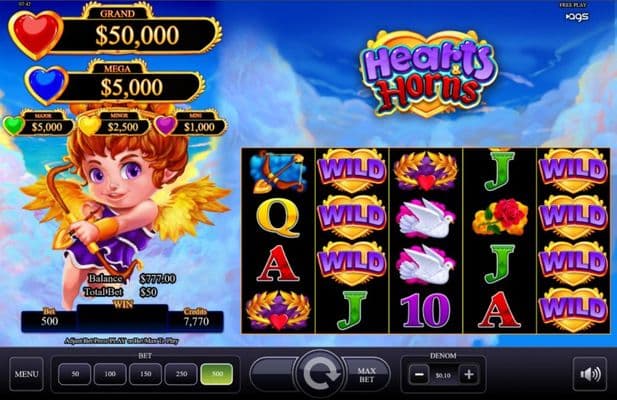617x400 pixels.
Task: Click the red Grand jackpot heart
Action: coord(36,35)
